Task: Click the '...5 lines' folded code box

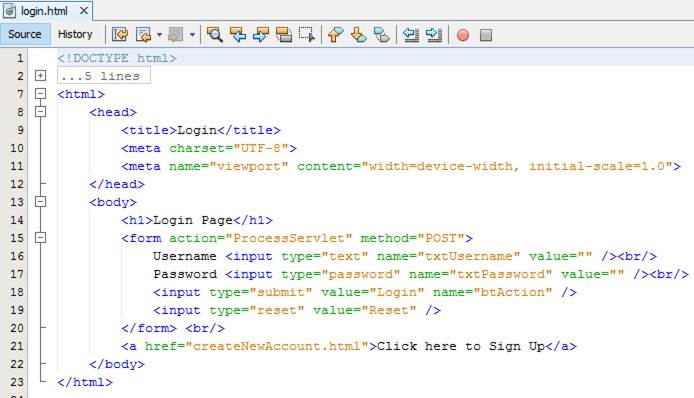Action: [x=104, y=76]
